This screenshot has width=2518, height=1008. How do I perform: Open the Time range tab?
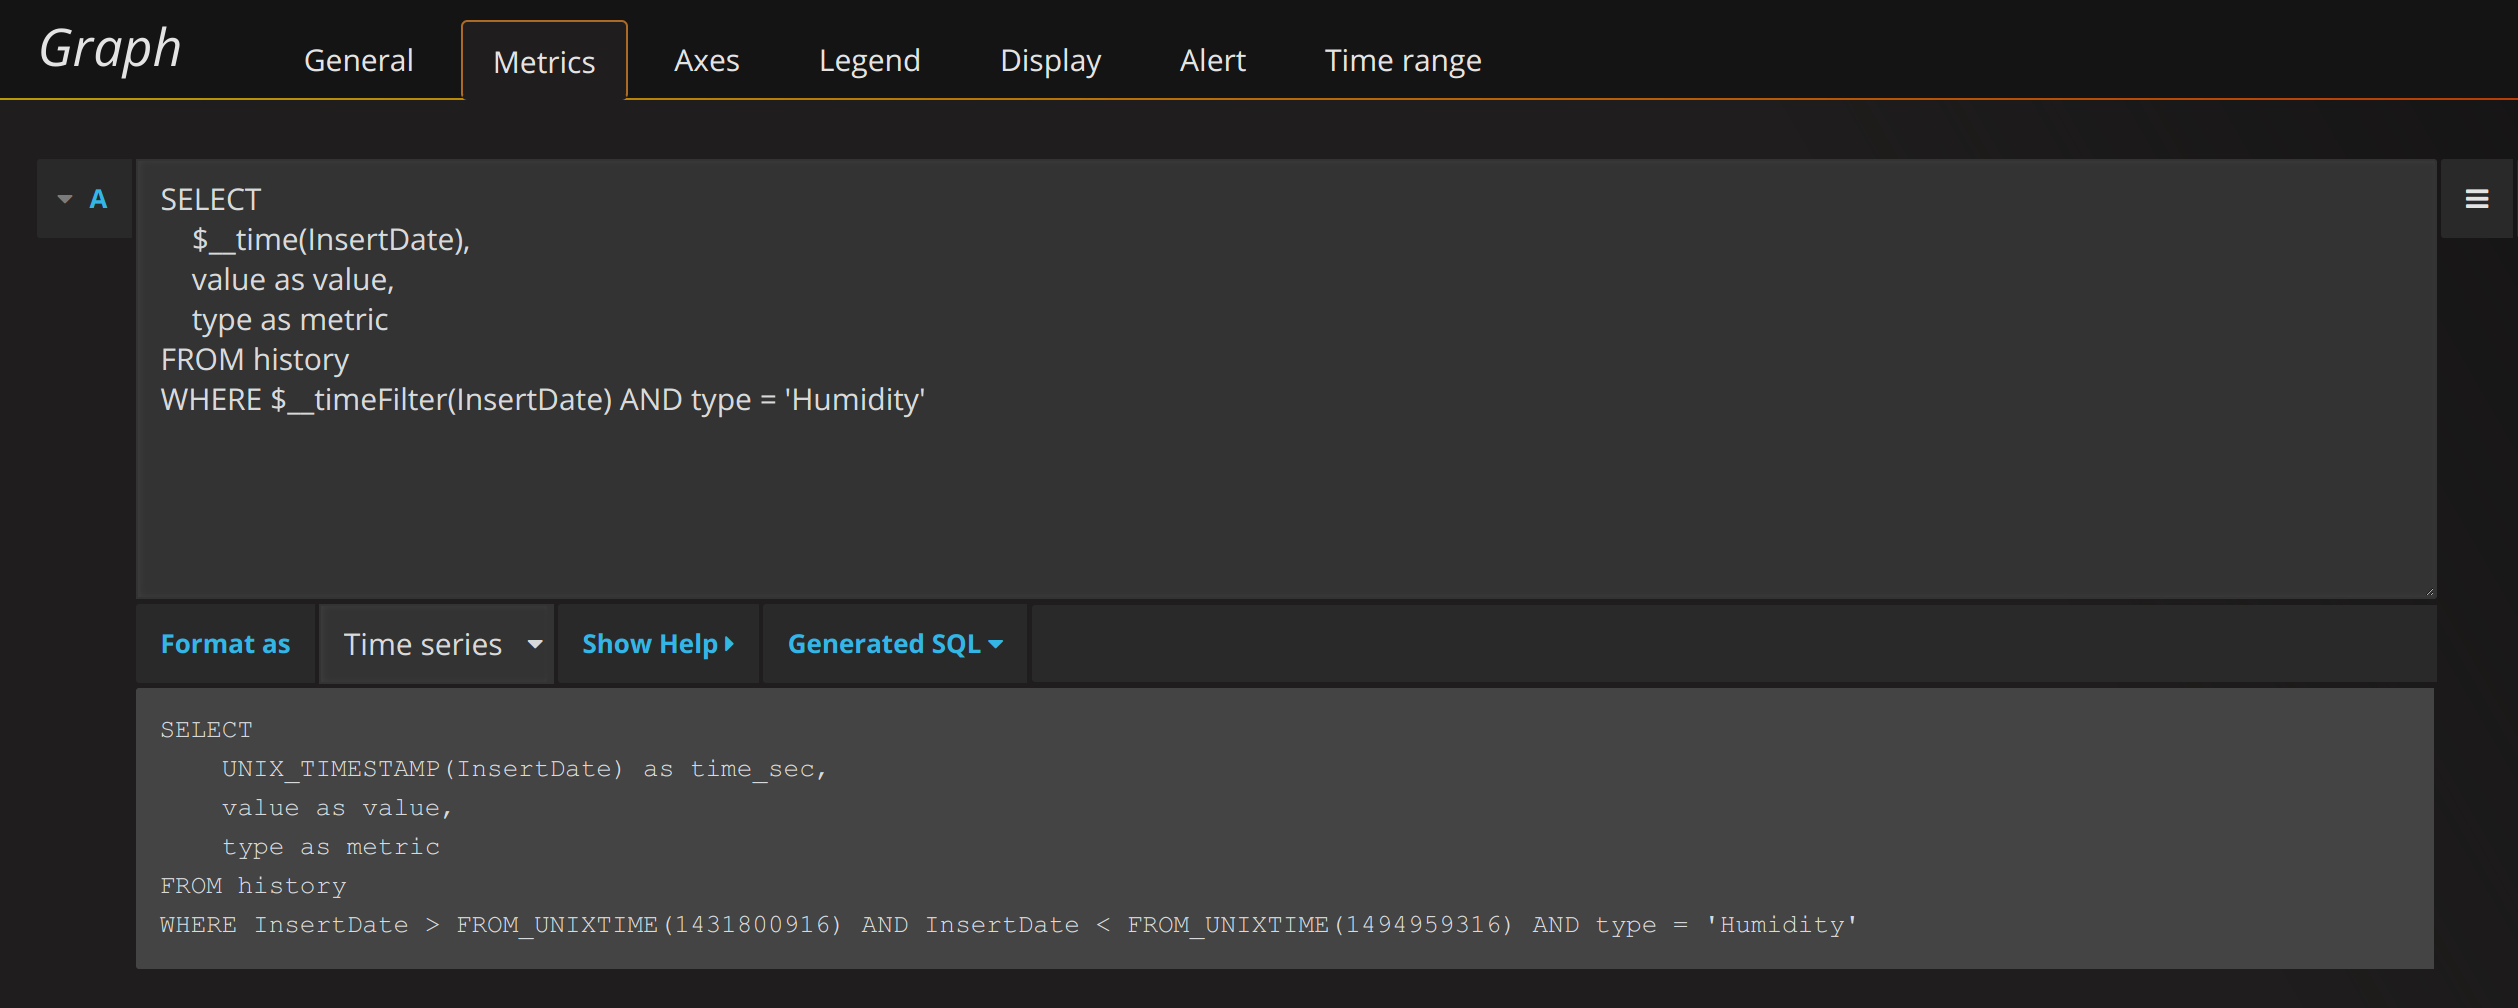(x=1402, y=61)
